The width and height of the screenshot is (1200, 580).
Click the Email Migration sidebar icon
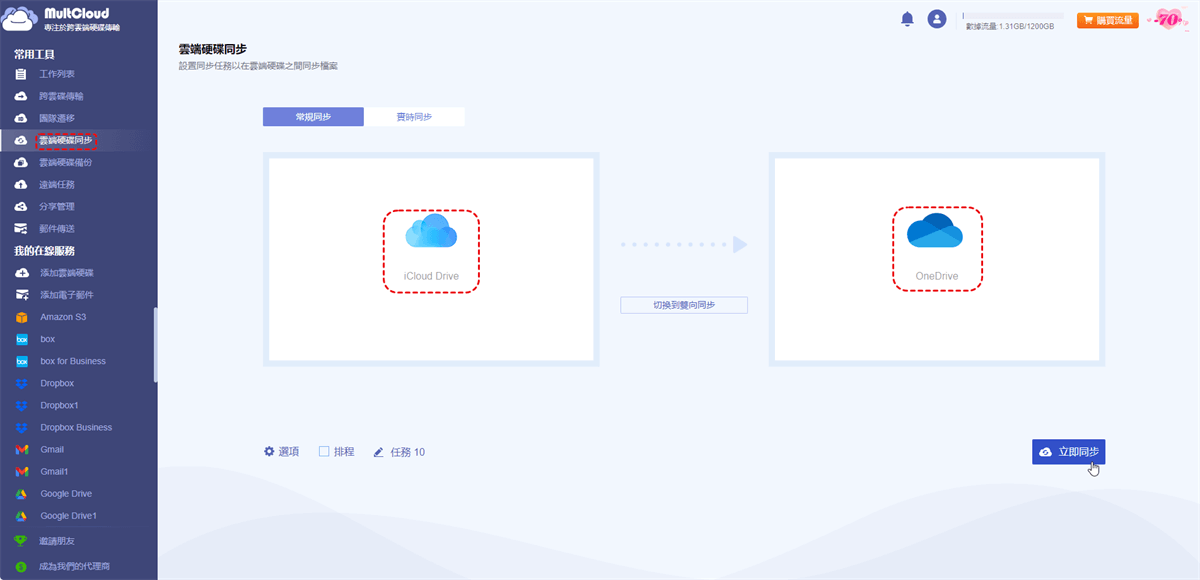(x=21, y=228)
